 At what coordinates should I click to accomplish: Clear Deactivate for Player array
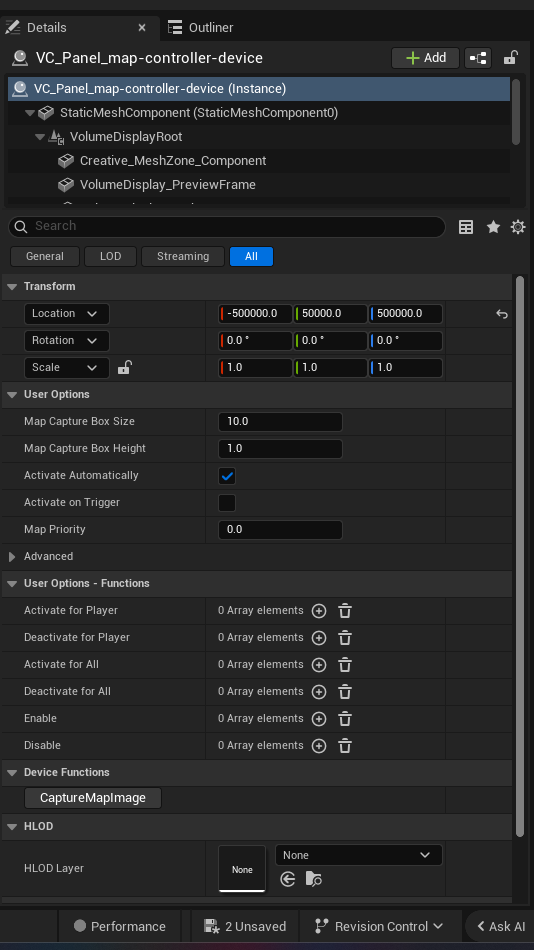[x=345, y=638]
